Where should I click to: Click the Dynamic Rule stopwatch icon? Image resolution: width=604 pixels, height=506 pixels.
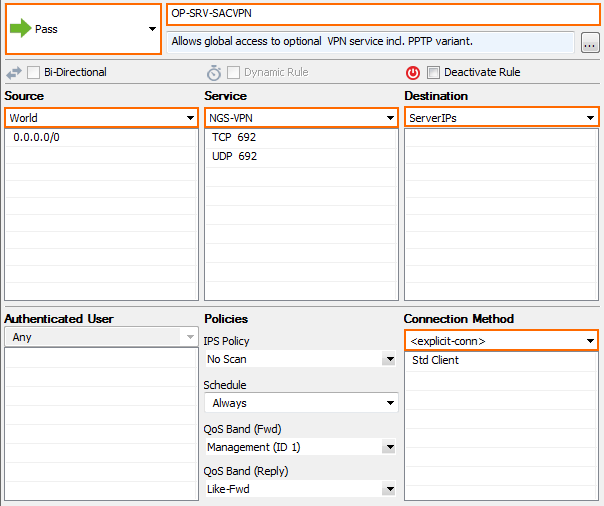(214, 73)
